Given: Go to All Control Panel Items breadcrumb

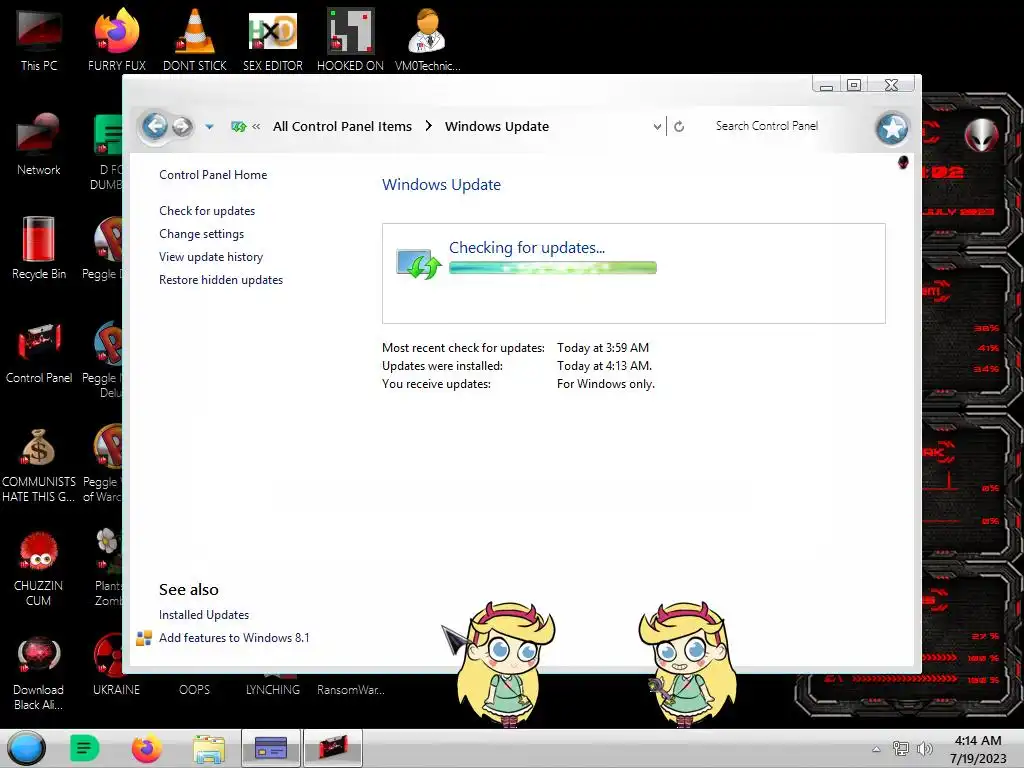Looking at the screenshot, I should click(342, 127).
